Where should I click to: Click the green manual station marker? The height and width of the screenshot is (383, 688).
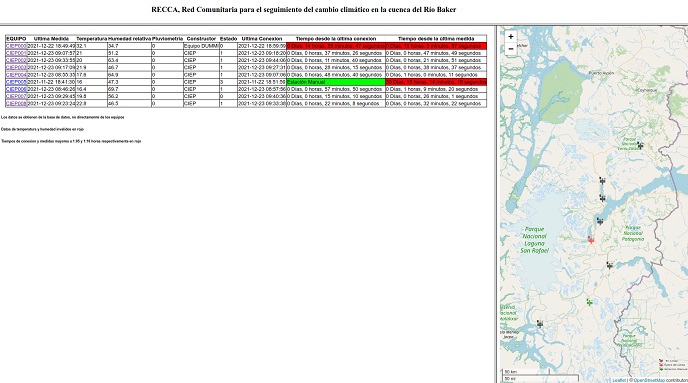(x=589, y=302)
